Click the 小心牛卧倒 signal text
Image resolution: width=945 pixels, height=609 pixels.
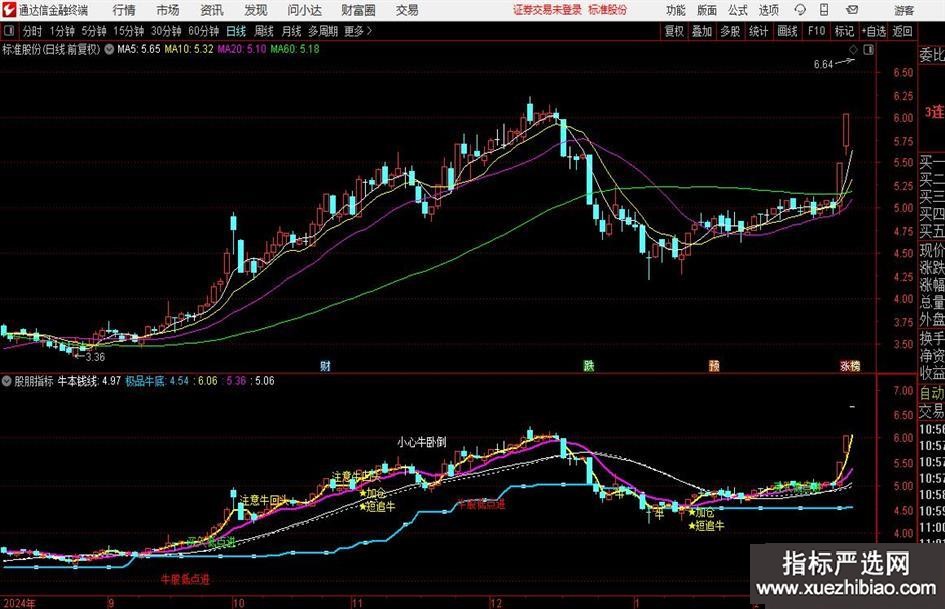[x=421, y=442]
